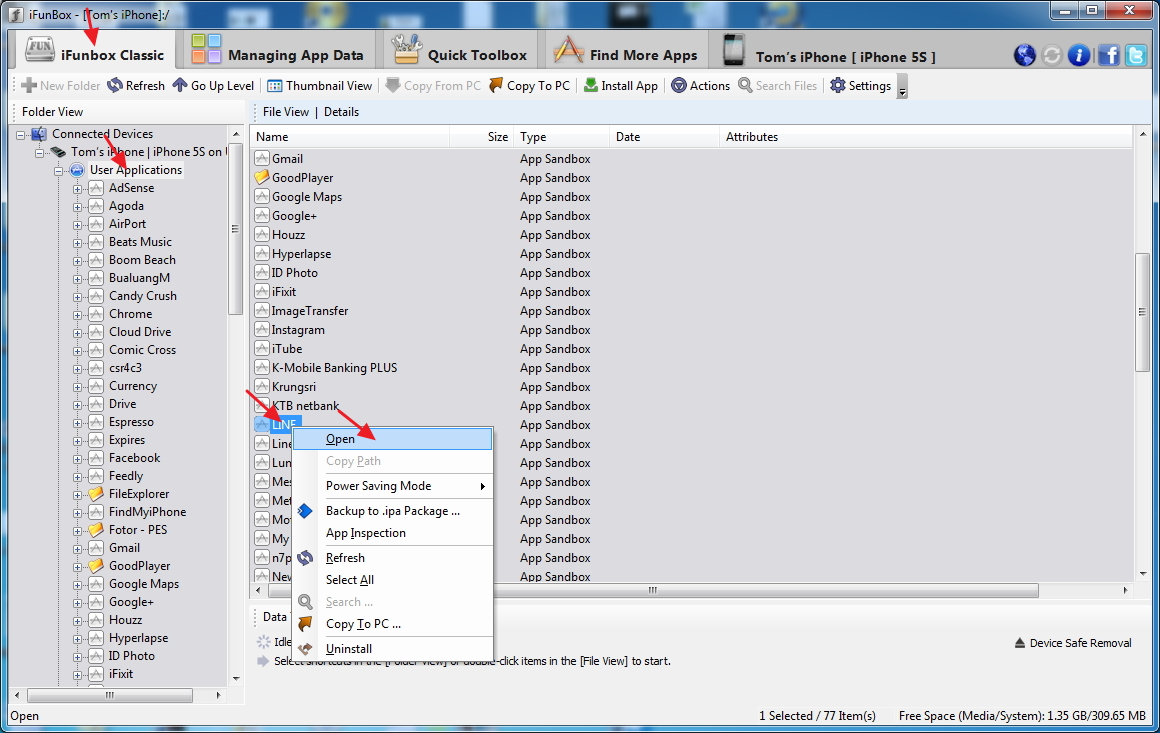Click the Refresh toolbar icon
The width and height of the screenshot is (1160, 733).
click(136, 86)
